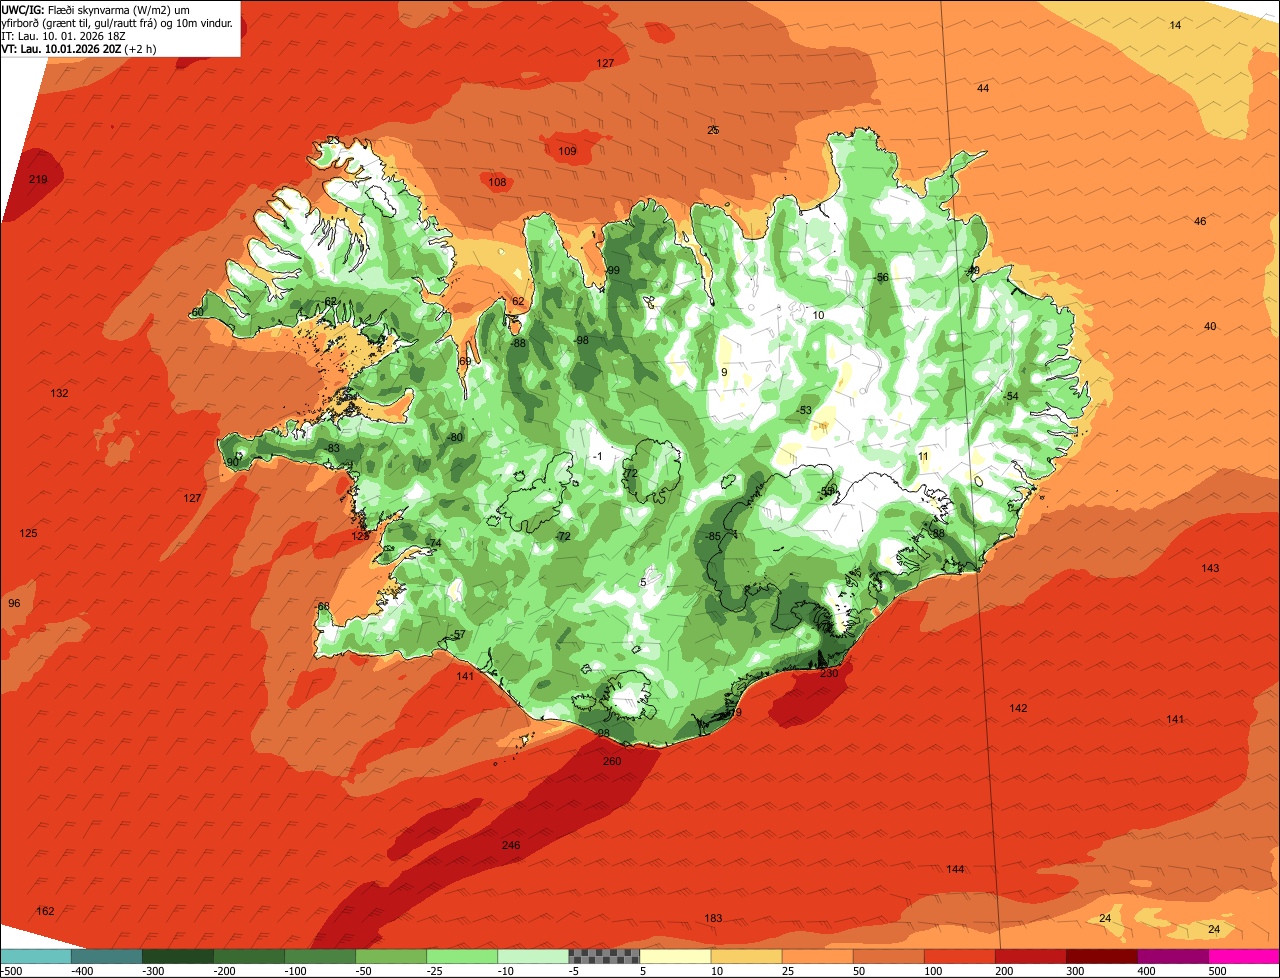Click the '108' flux value on the map

pyautogui.click(x=497, y=182)
